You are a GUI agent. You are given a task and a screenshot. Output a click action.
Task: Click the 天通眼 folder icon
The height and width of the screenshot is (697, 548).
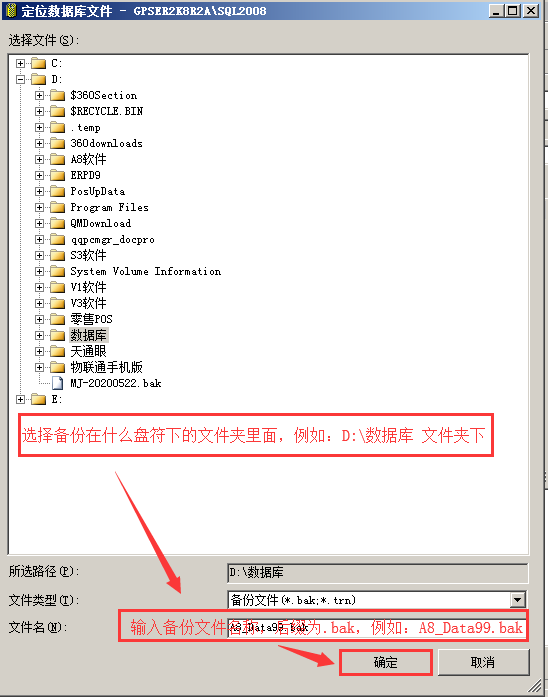coord(57,351)
